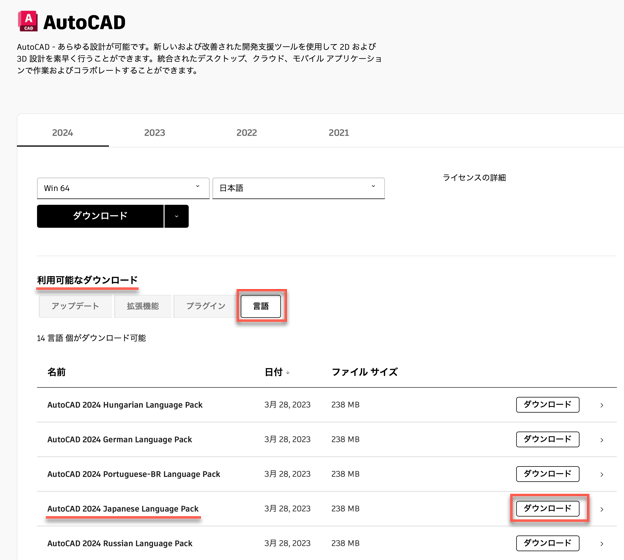Click the date of the Hungarian pack row
This screenshot has height=560, width=624.
click(287, 405)
